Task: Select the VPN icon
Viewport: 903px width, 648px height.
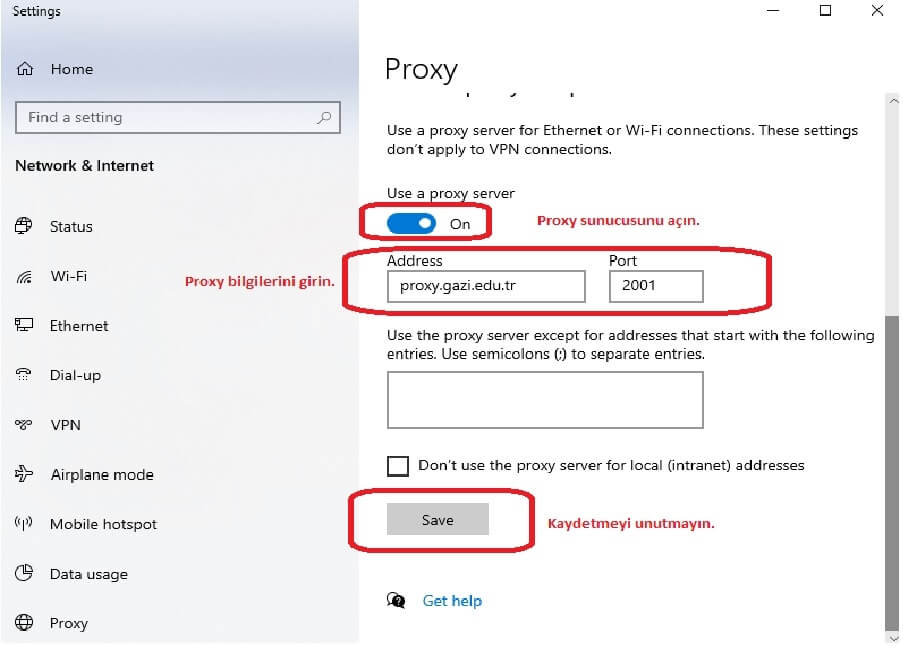Action: click(x=26, y=425)
